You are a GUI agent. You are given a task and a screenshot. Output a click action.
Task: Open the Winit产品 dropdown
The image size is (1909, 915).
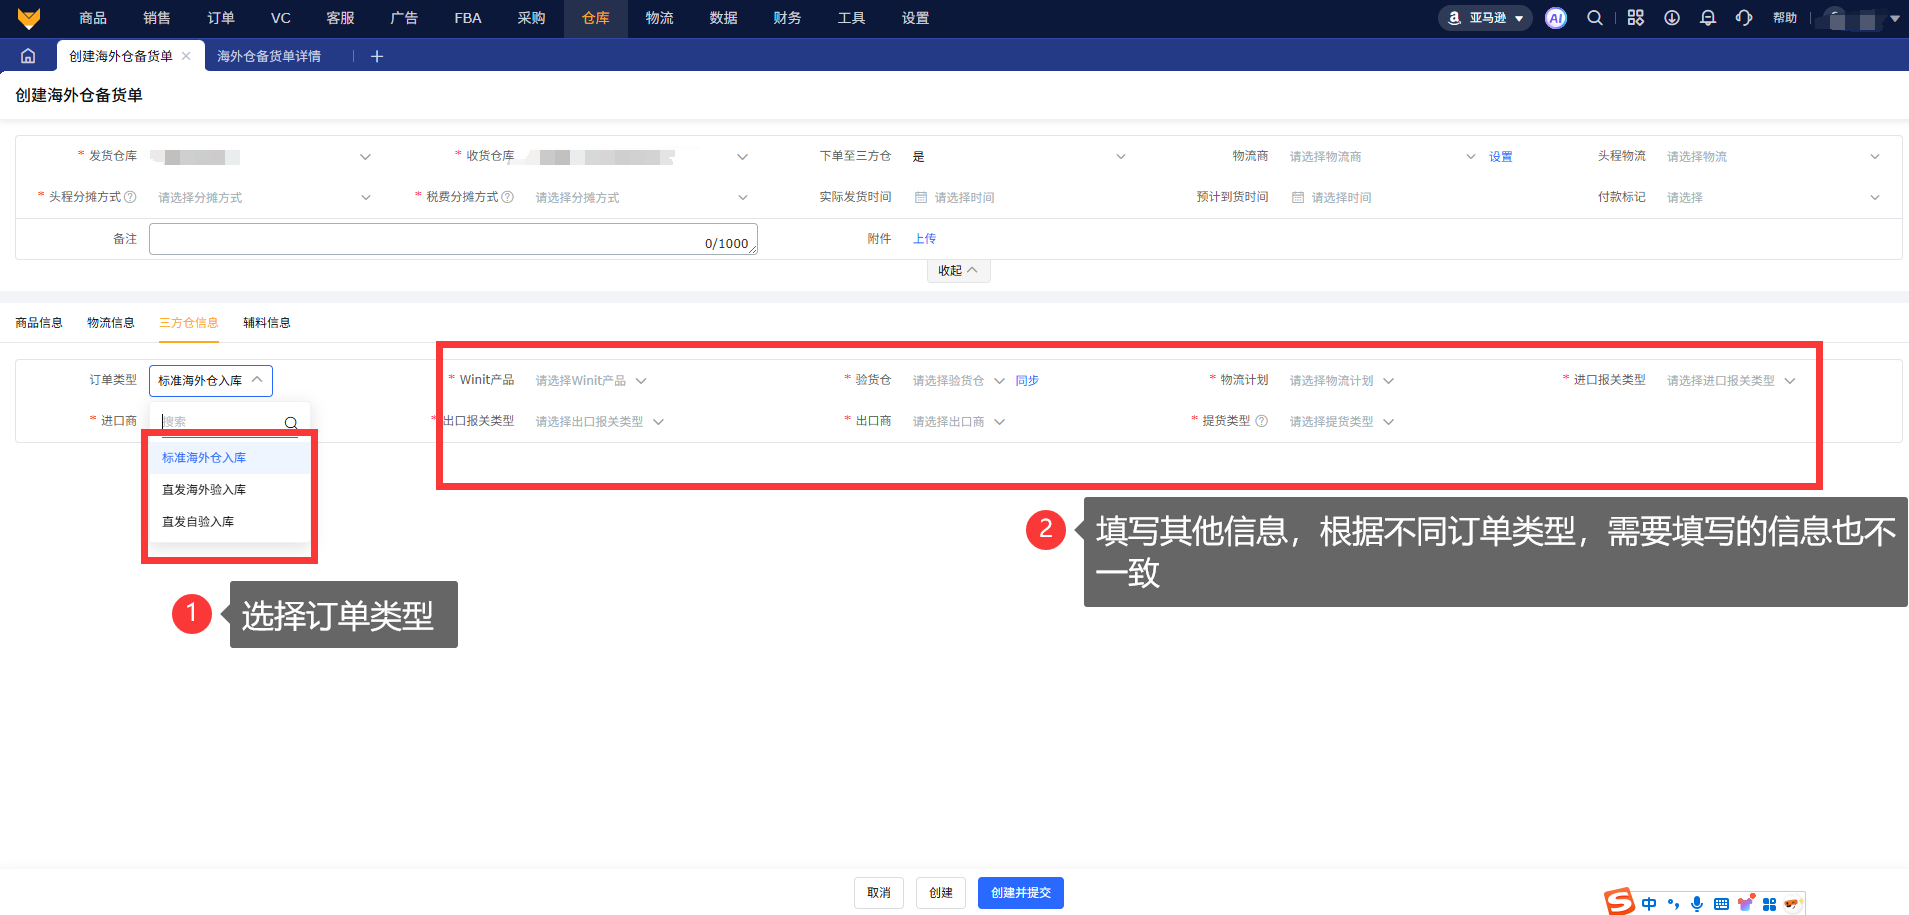pos(591,381)
